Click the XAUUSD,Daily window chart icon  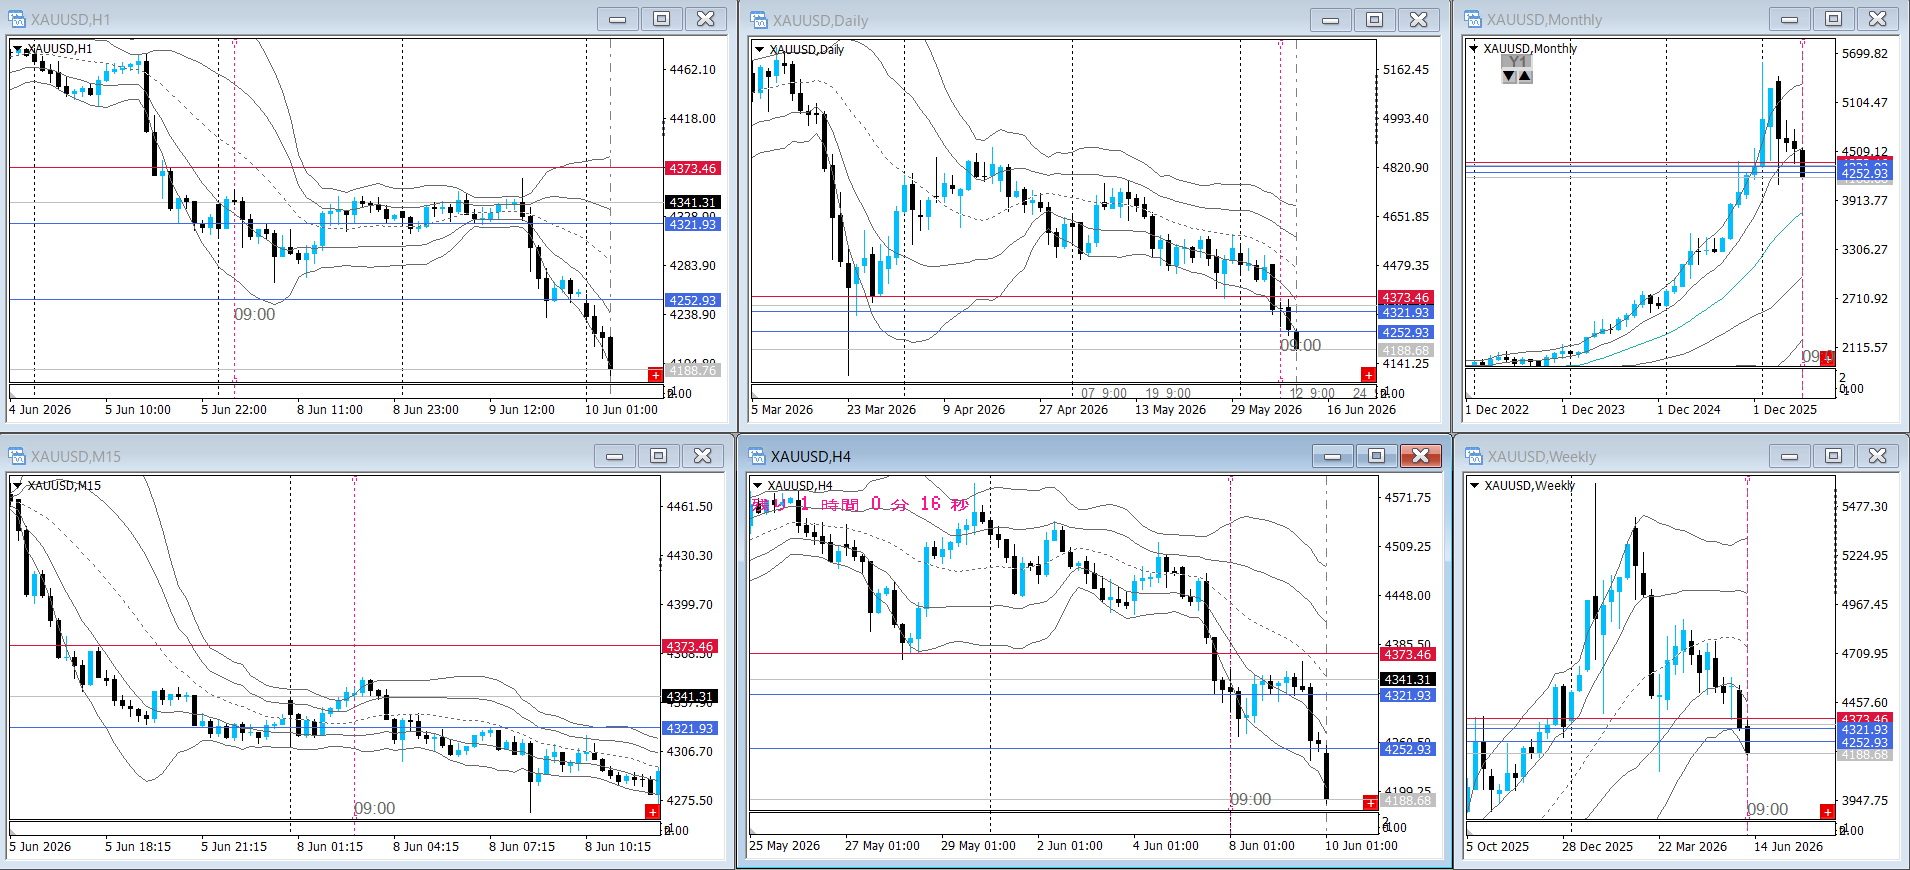pyautogui.click(x=759, y=20)
